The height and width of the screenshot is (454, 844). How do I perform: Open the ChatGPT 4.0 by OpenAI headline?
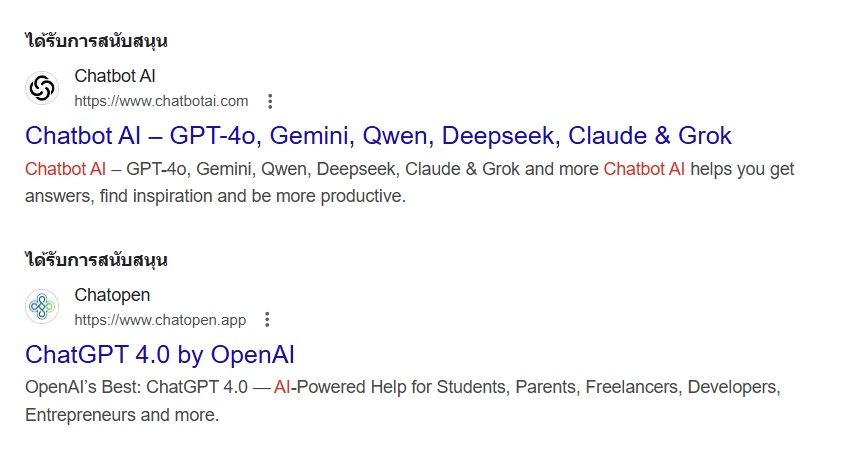160,355
